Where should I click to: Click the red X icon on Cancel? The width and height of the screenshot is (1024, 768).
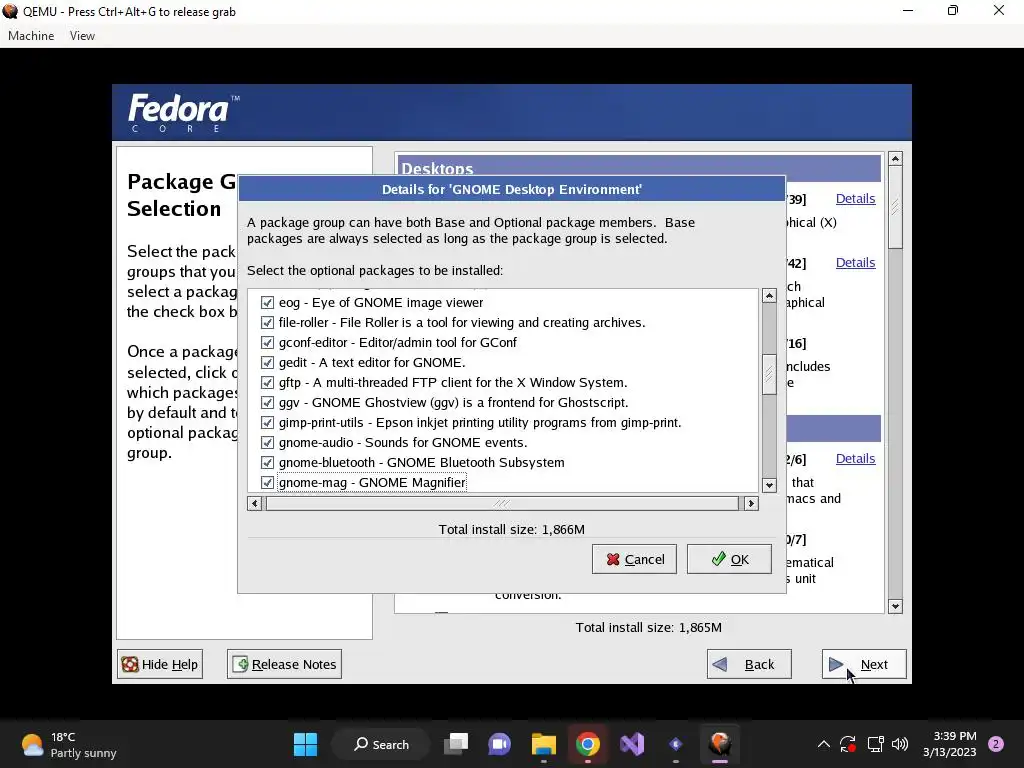coord(613,560)
